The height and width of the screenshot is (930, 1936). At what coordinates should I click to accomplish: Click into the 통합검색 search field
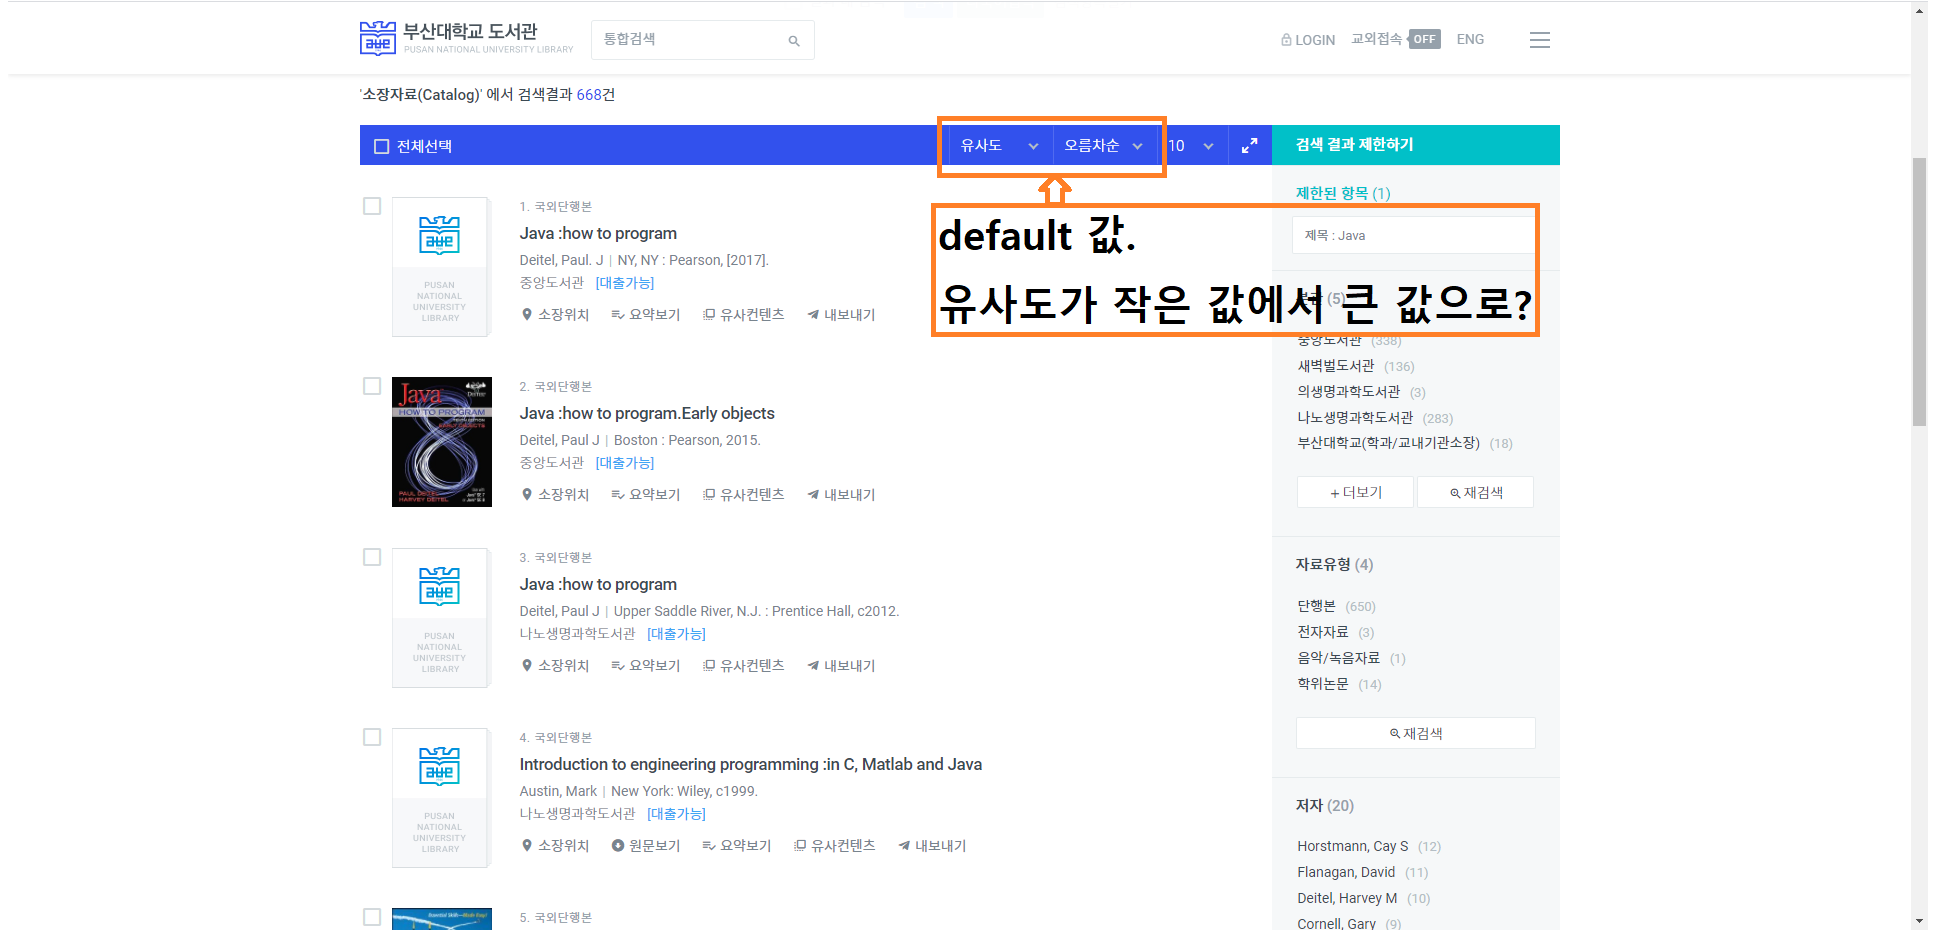pyautogui.click(x=690, y=40)
